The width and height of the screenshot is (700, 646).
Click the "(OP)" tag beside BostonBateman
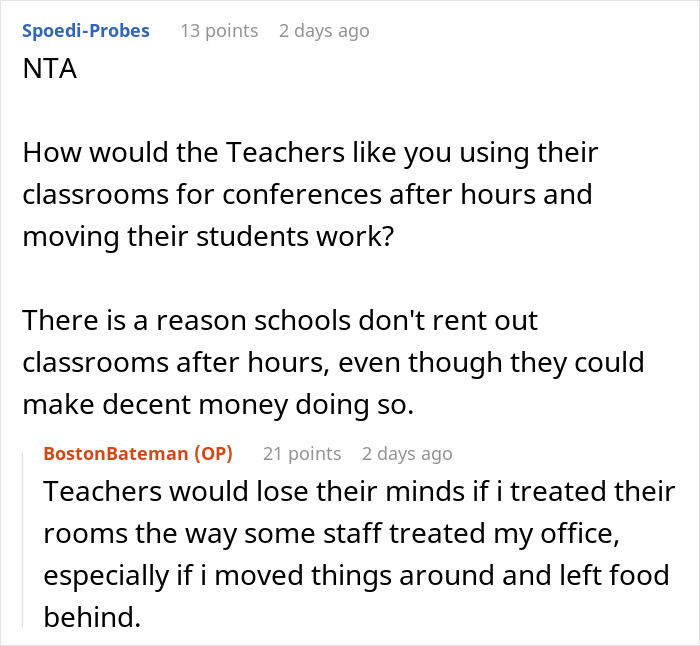(x=211, y=454)
